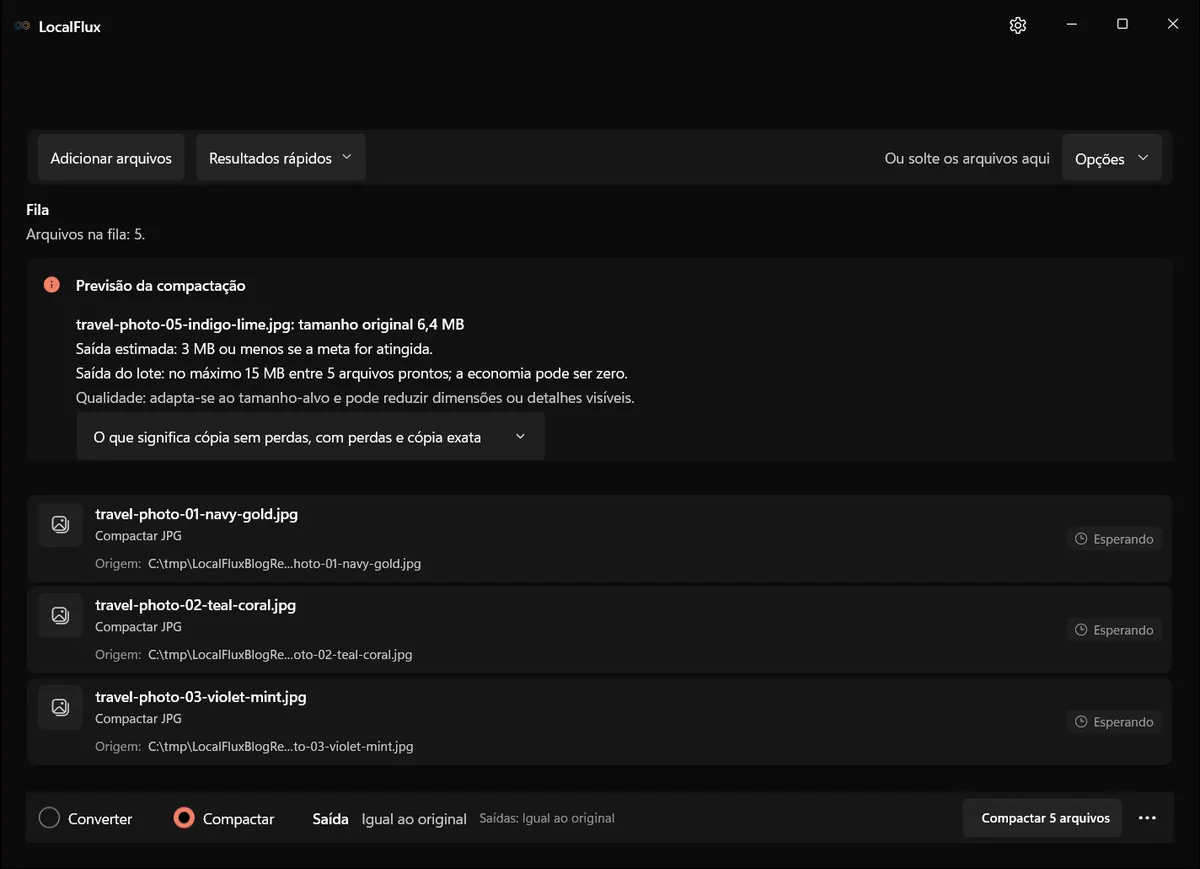
Task: Click image icon for travel-photo-01-navy-gold.jpg
Action: [x=60, y=524]
